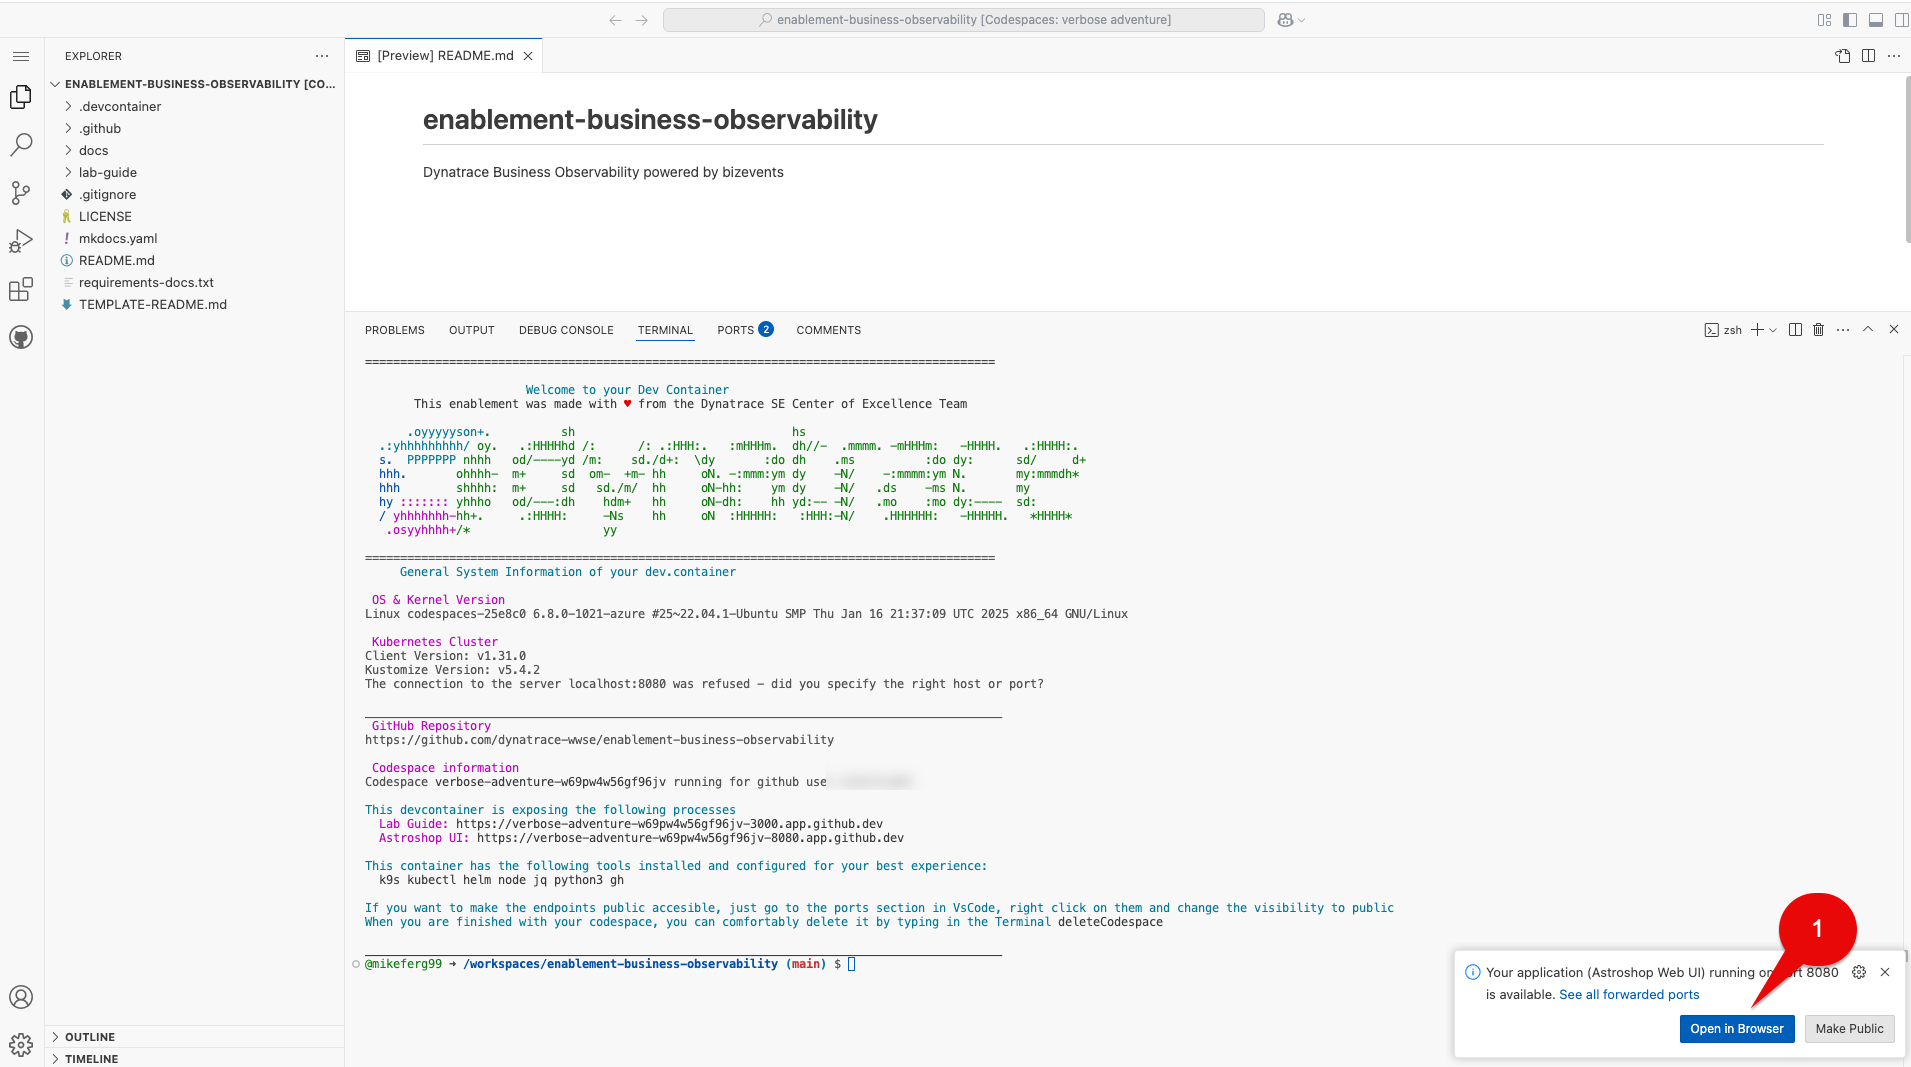Select the TERMINAL tab

coord(665,330)
